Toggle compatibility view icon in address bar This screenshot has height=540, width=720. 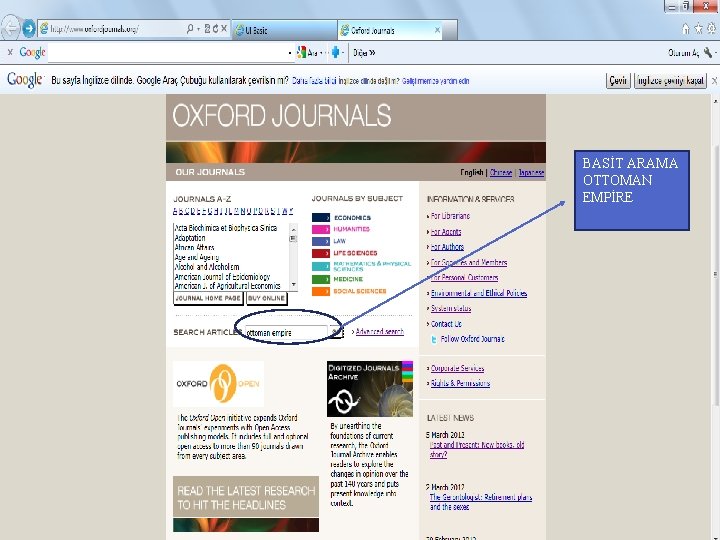pos(207,29)
